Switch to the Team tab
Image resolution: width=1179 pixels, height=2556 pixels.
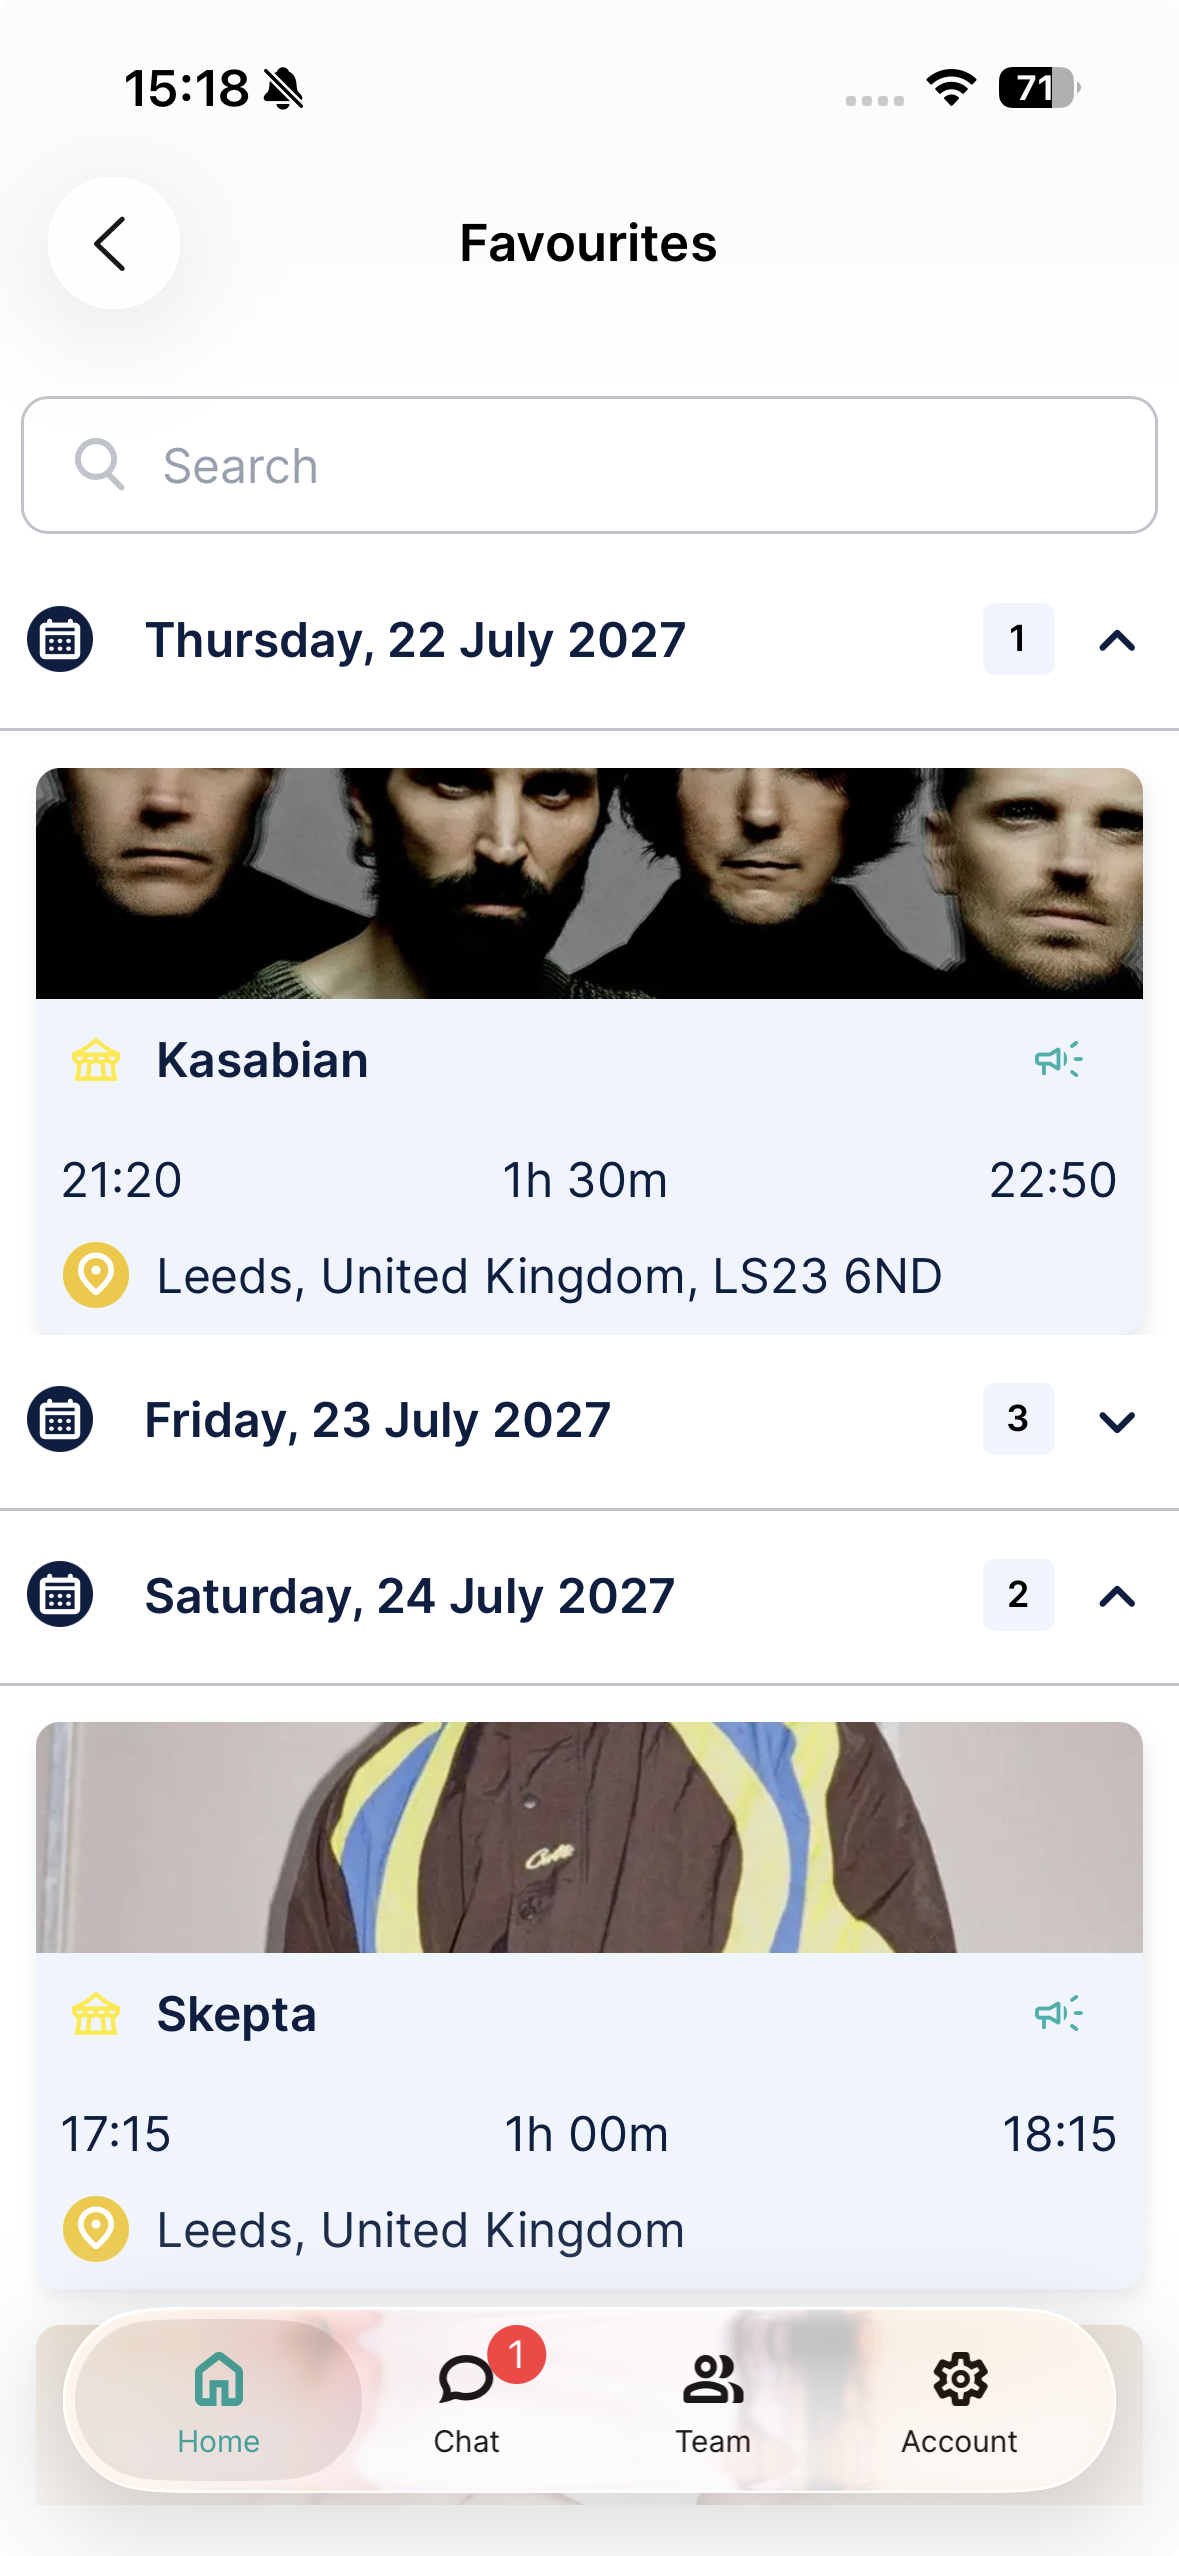pos(713,2402)
